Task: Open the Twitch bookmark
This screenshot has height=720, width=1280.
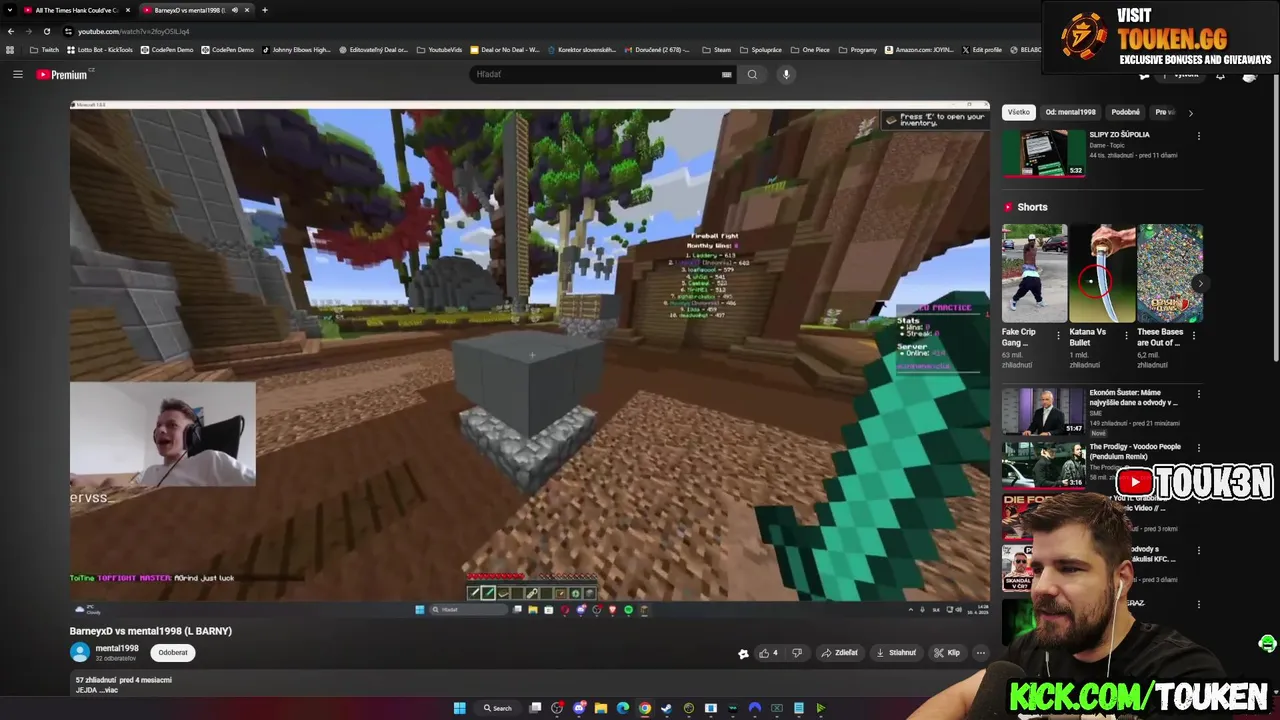Action: 44,49
